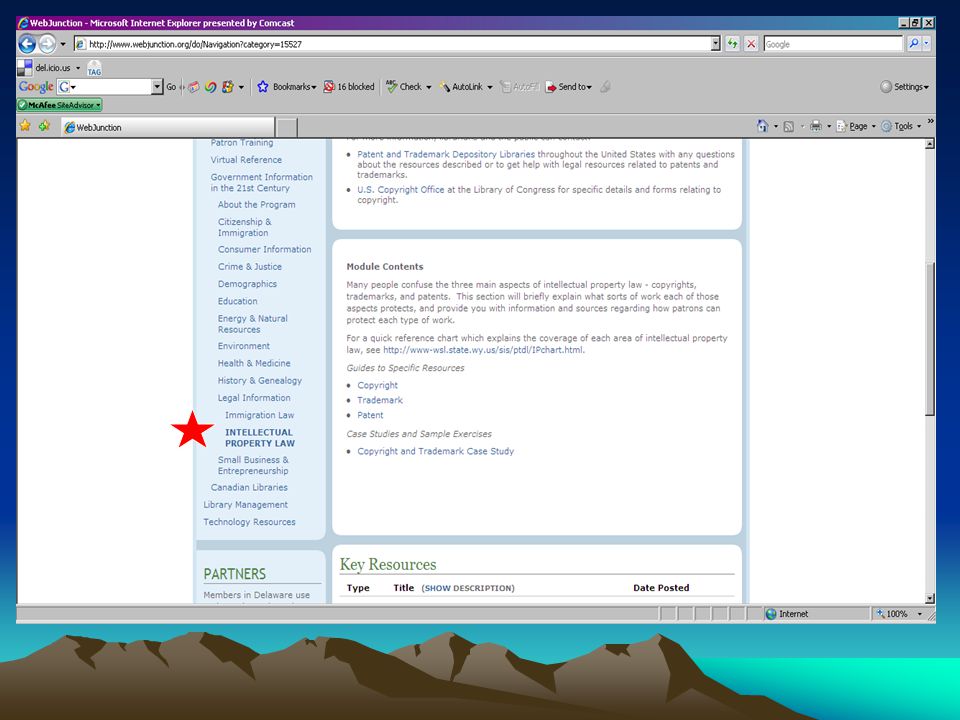Screen dimensions: 960x720
Task: Click the 16 blocked popup blocker icon
Action: [348, 87]
